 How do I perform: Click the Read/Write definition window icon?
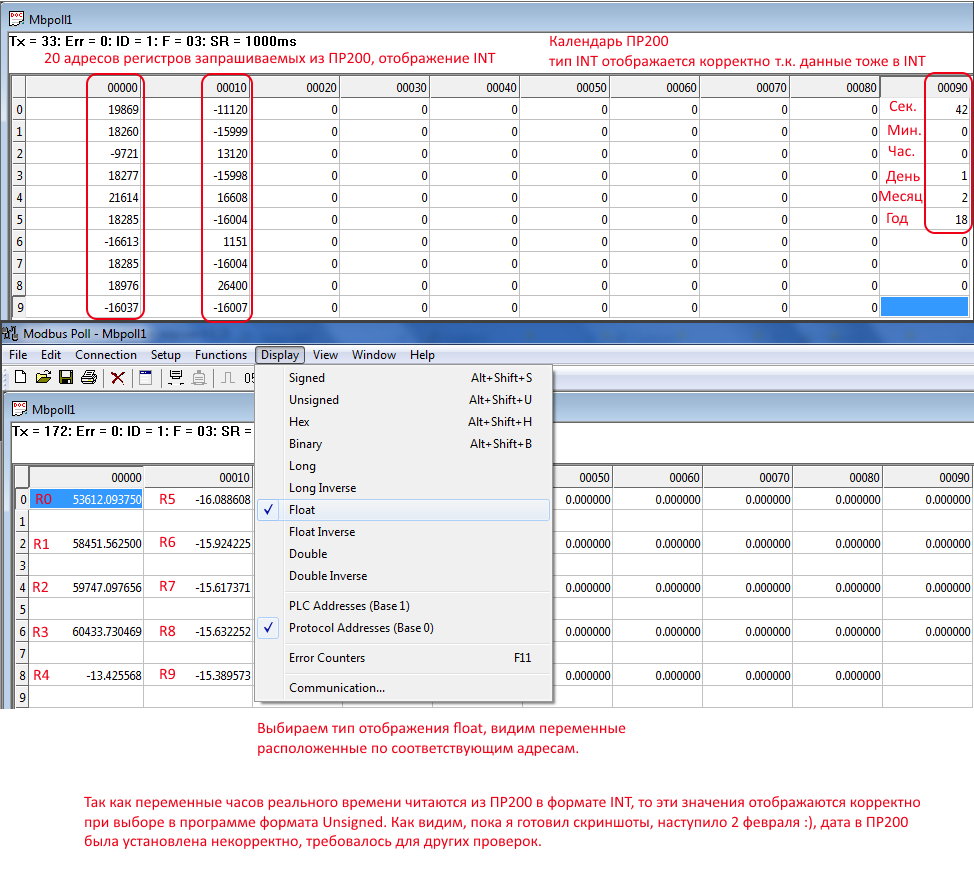145,377
